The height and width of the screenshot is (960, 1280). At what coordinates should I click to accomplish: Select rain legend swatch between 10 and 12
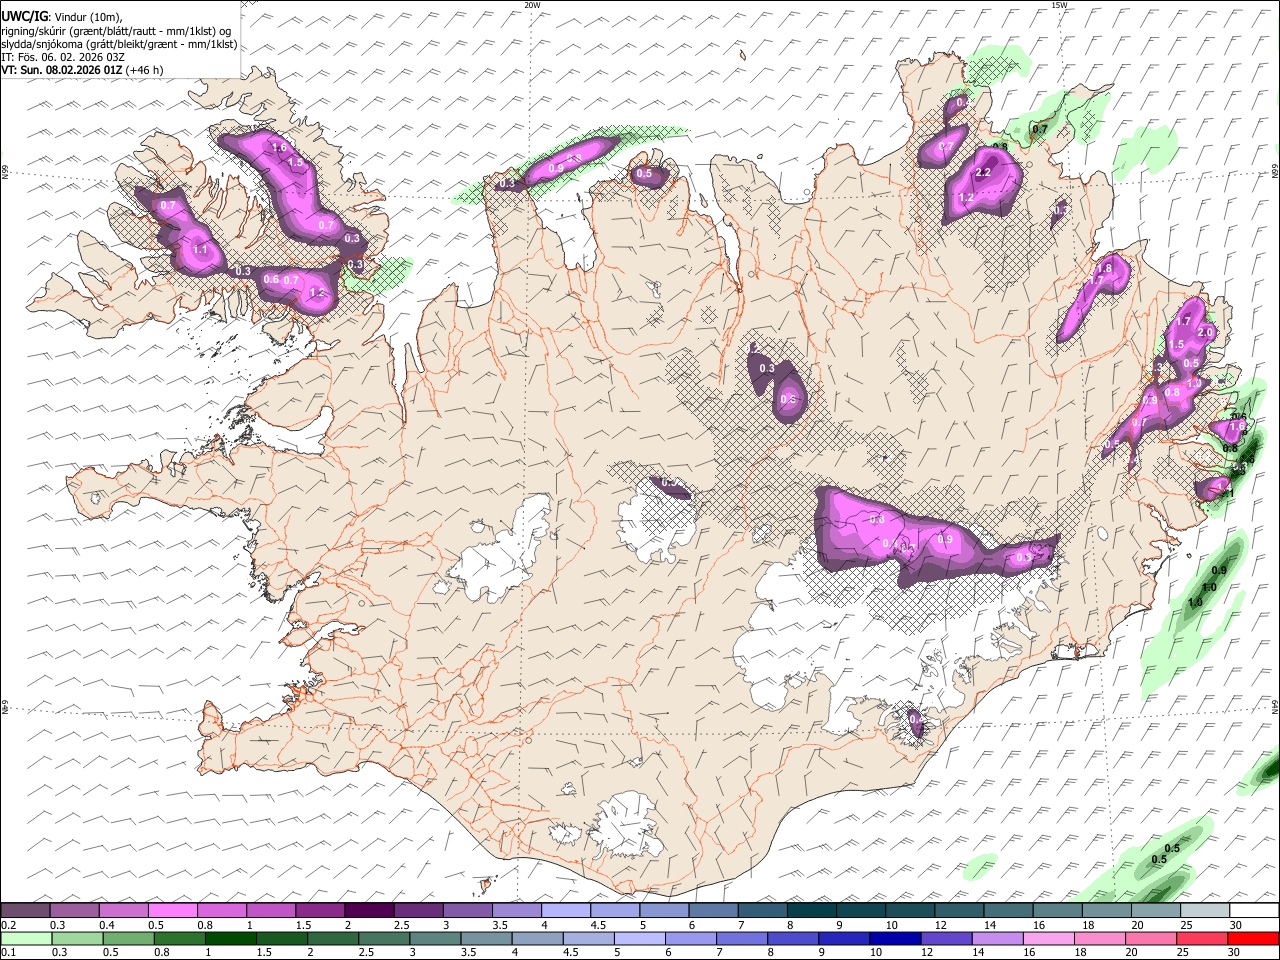click(x=896, y=938)
